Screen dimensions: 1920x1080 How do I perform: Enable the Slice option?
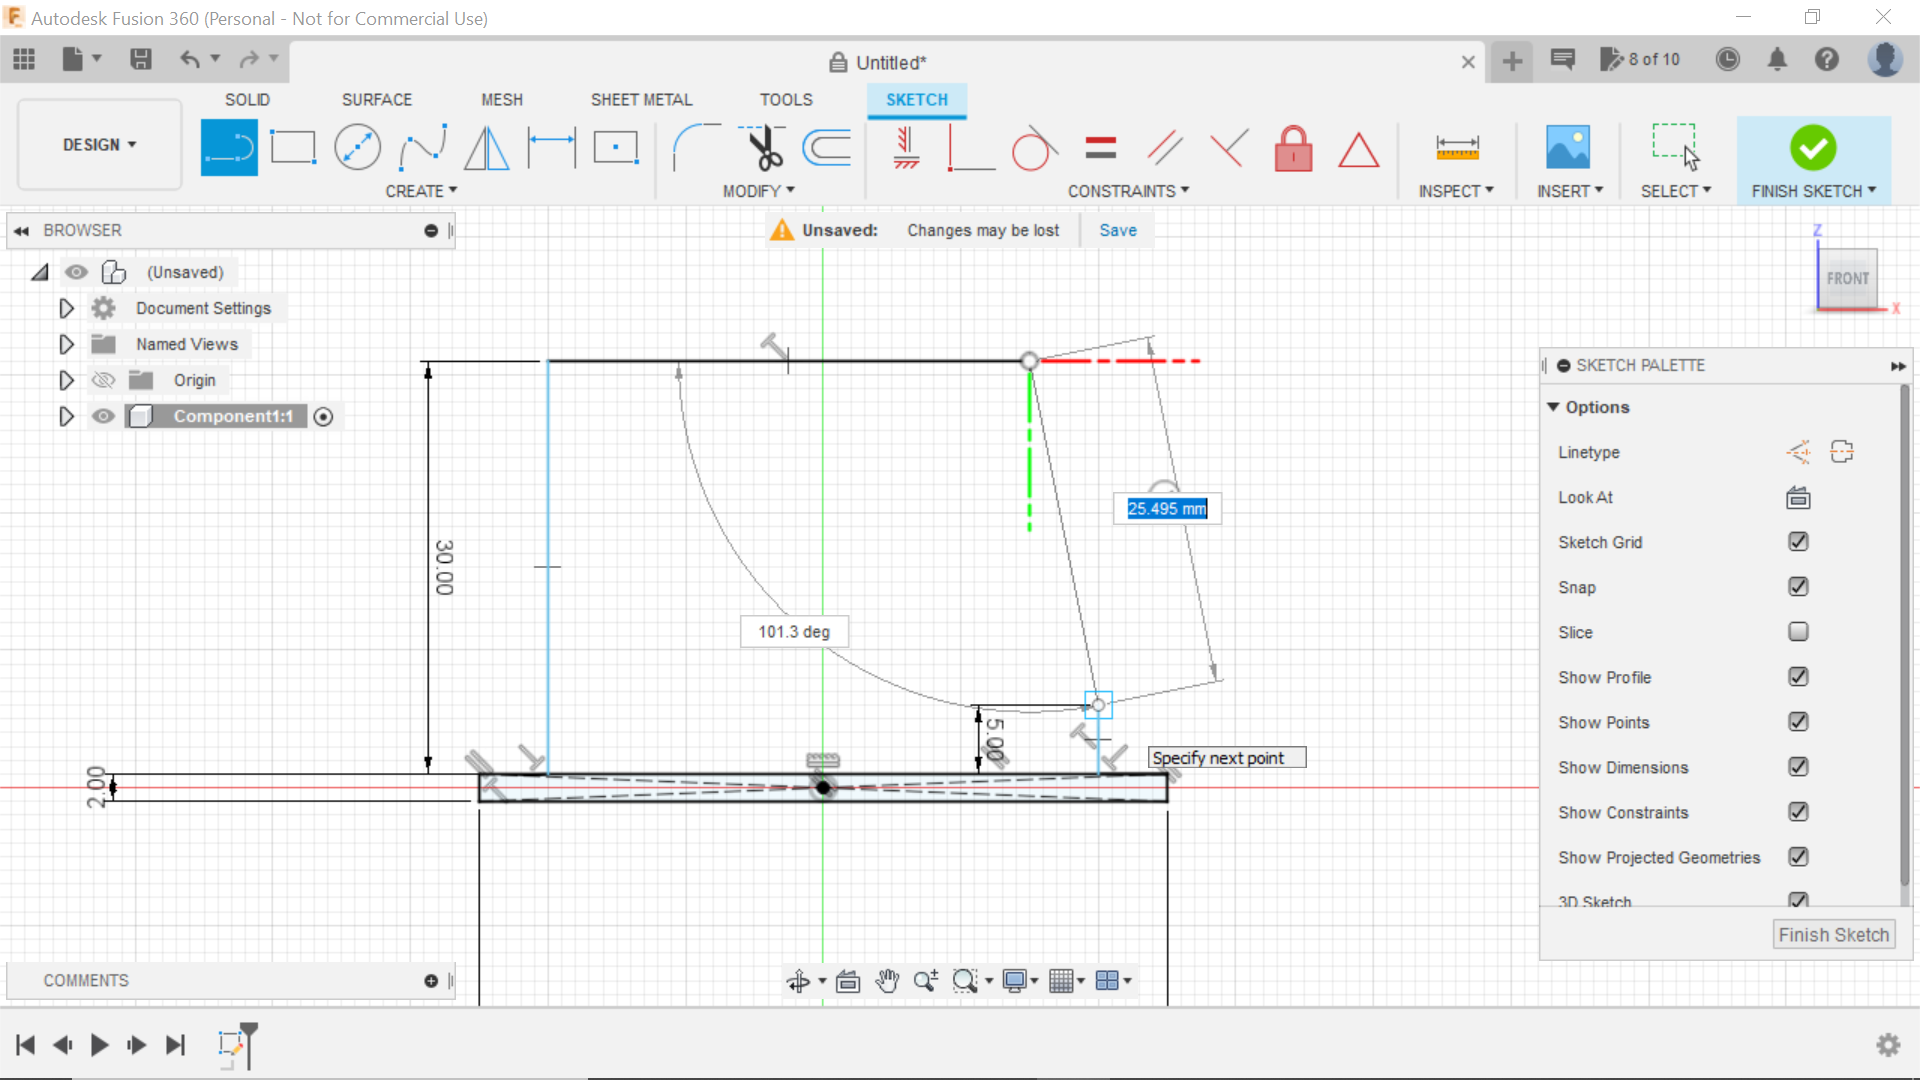click(1798, 632)
